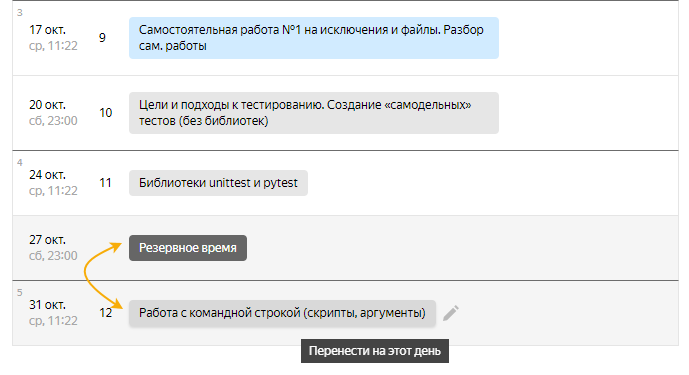Click the 'Перенести на этот день' tooltip

pyautogui.click(x=375, y=351)
